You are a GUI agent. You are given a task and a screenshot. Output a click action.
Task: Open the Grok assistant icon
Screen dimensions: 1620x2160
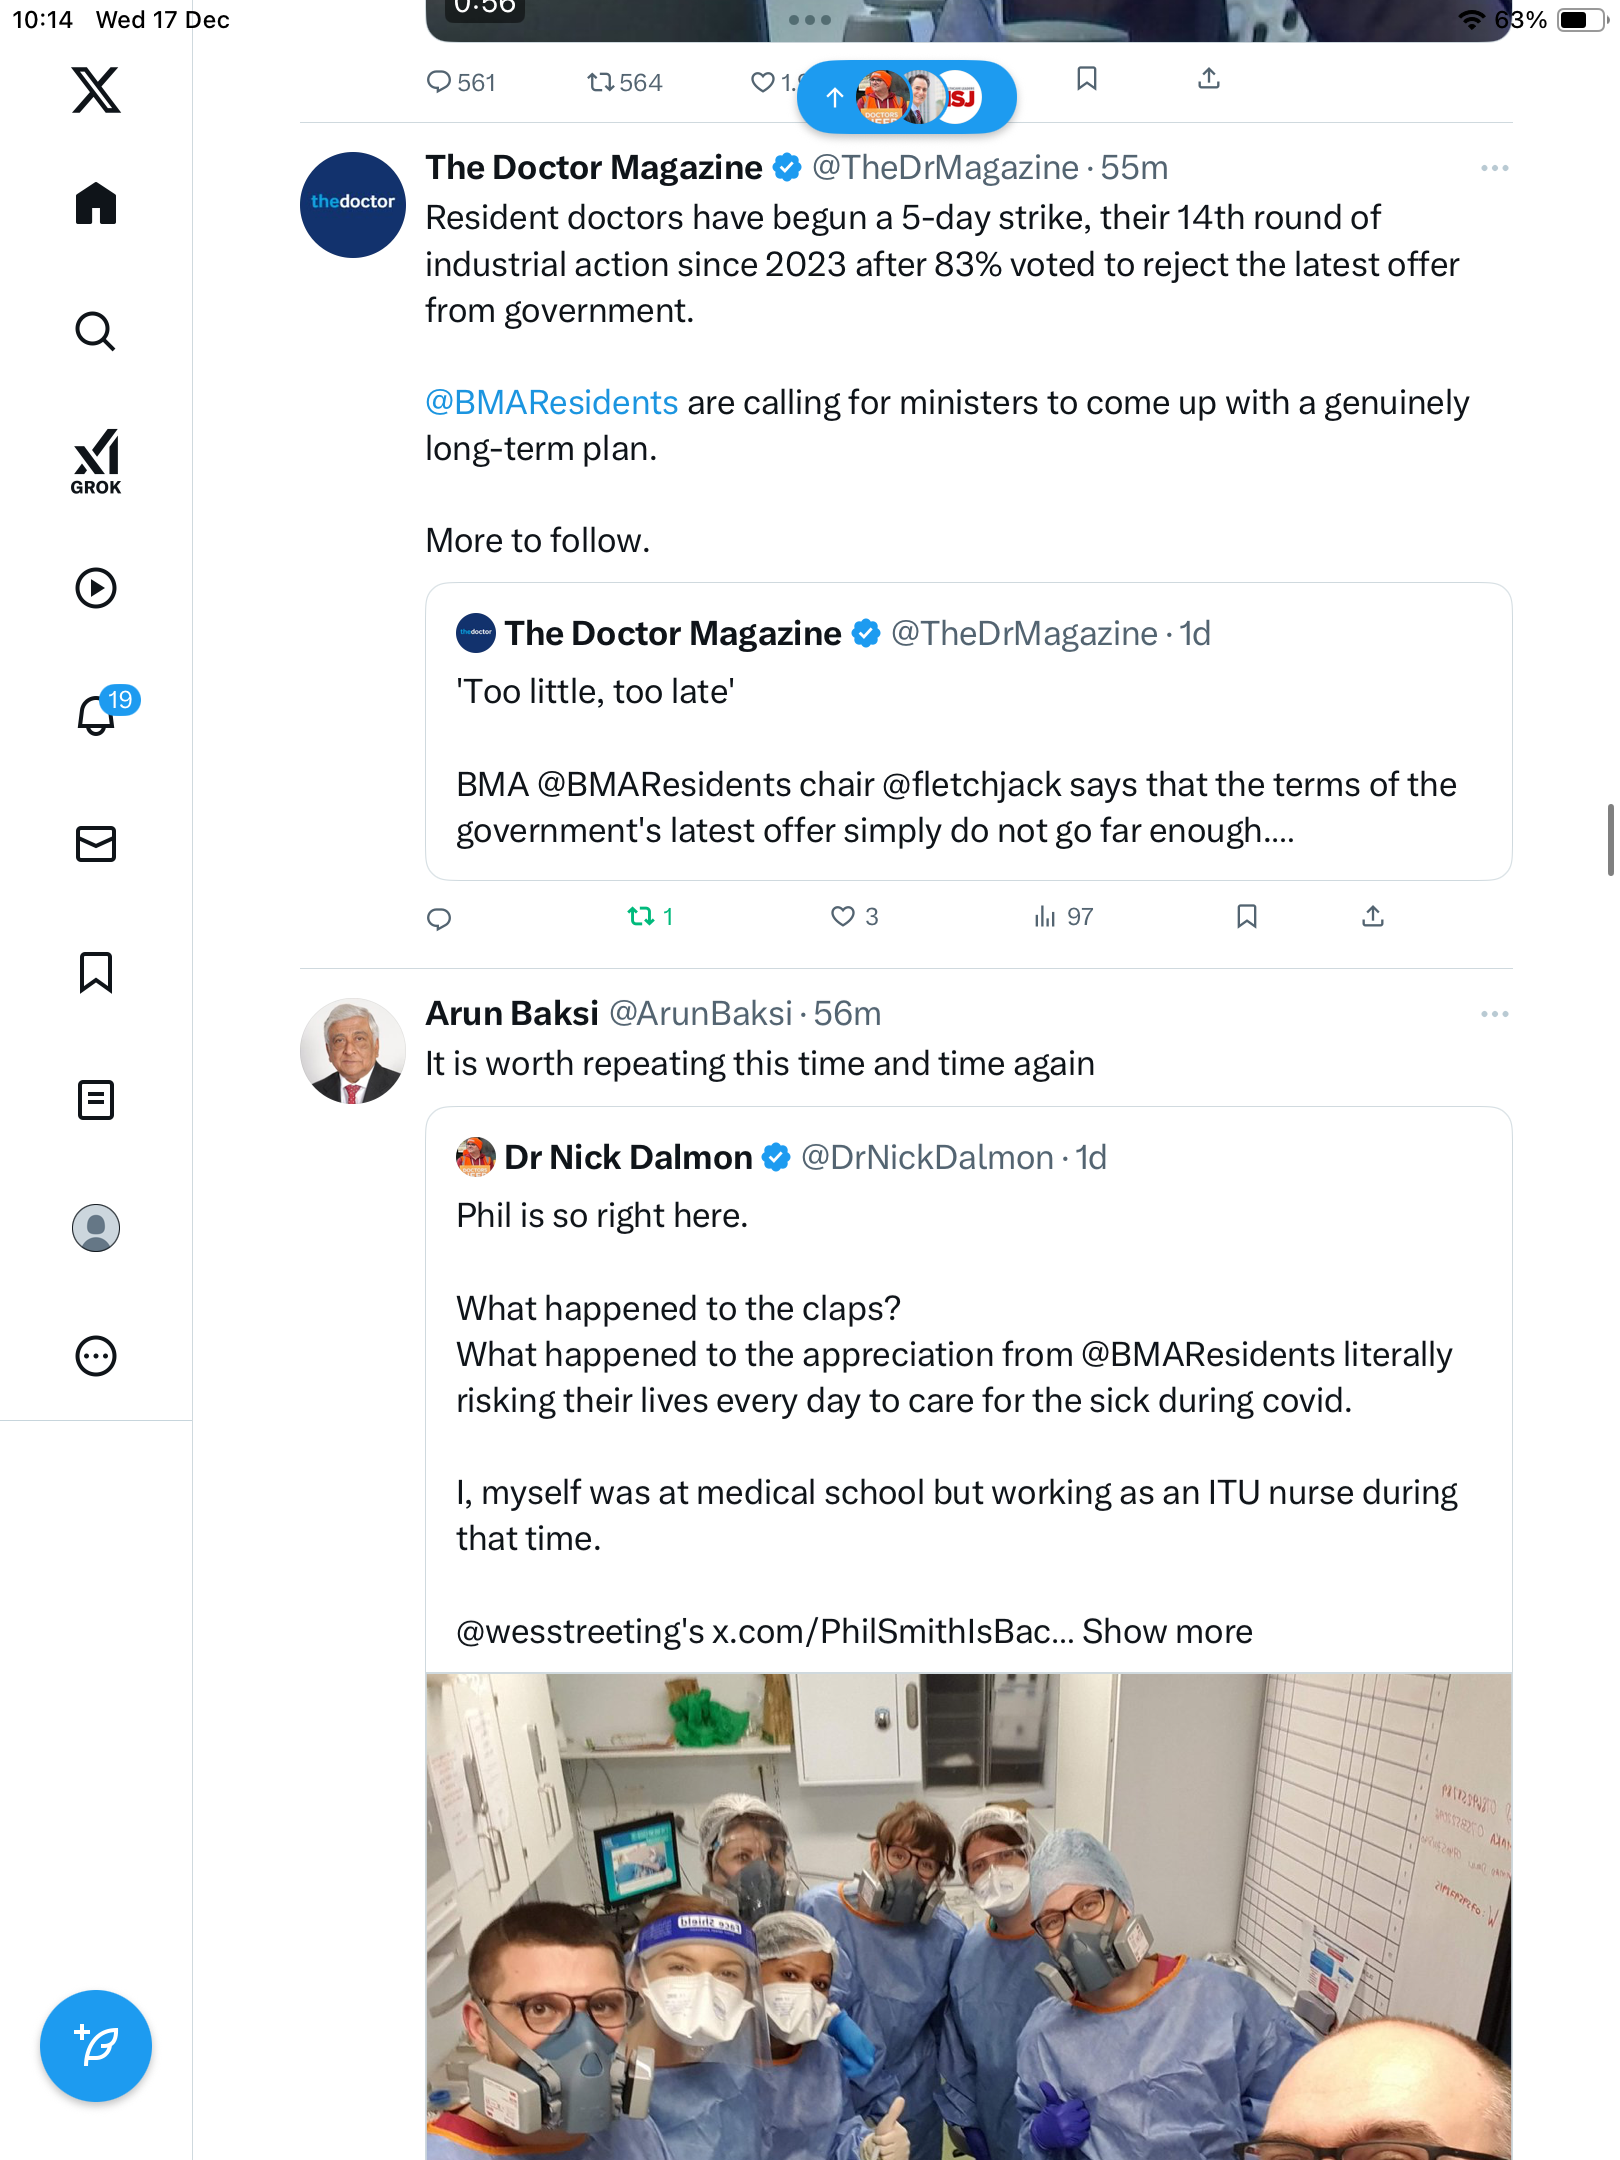[x=96, y=461]
